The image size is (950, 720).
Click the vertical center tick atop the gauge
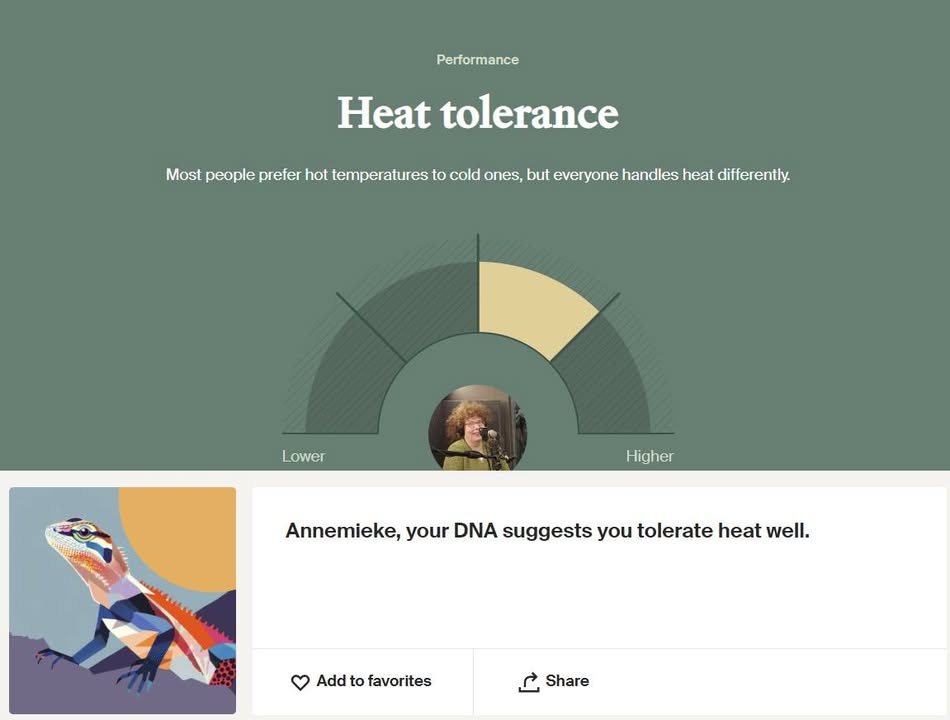477,248
